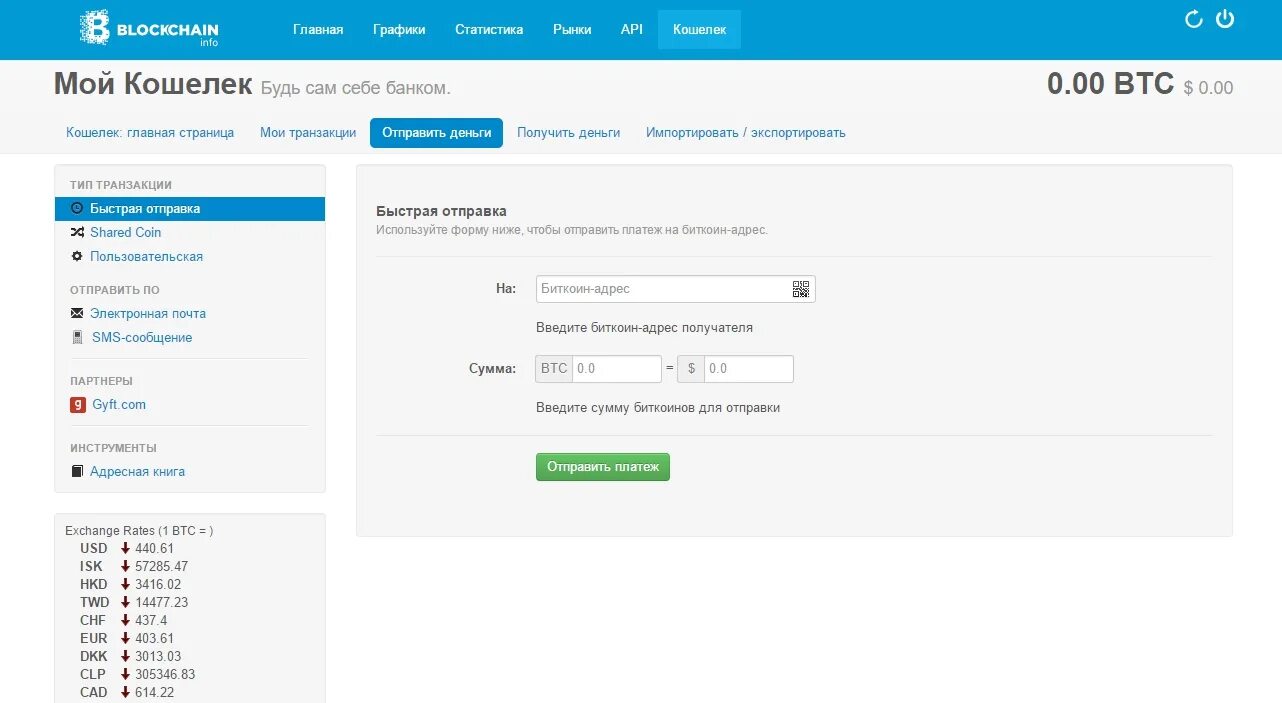Image resolution: width=1282 pixels, height=703 pixels.
Task: Open Импортировать / экспортировать tab
Action: [x=745, y=132]
